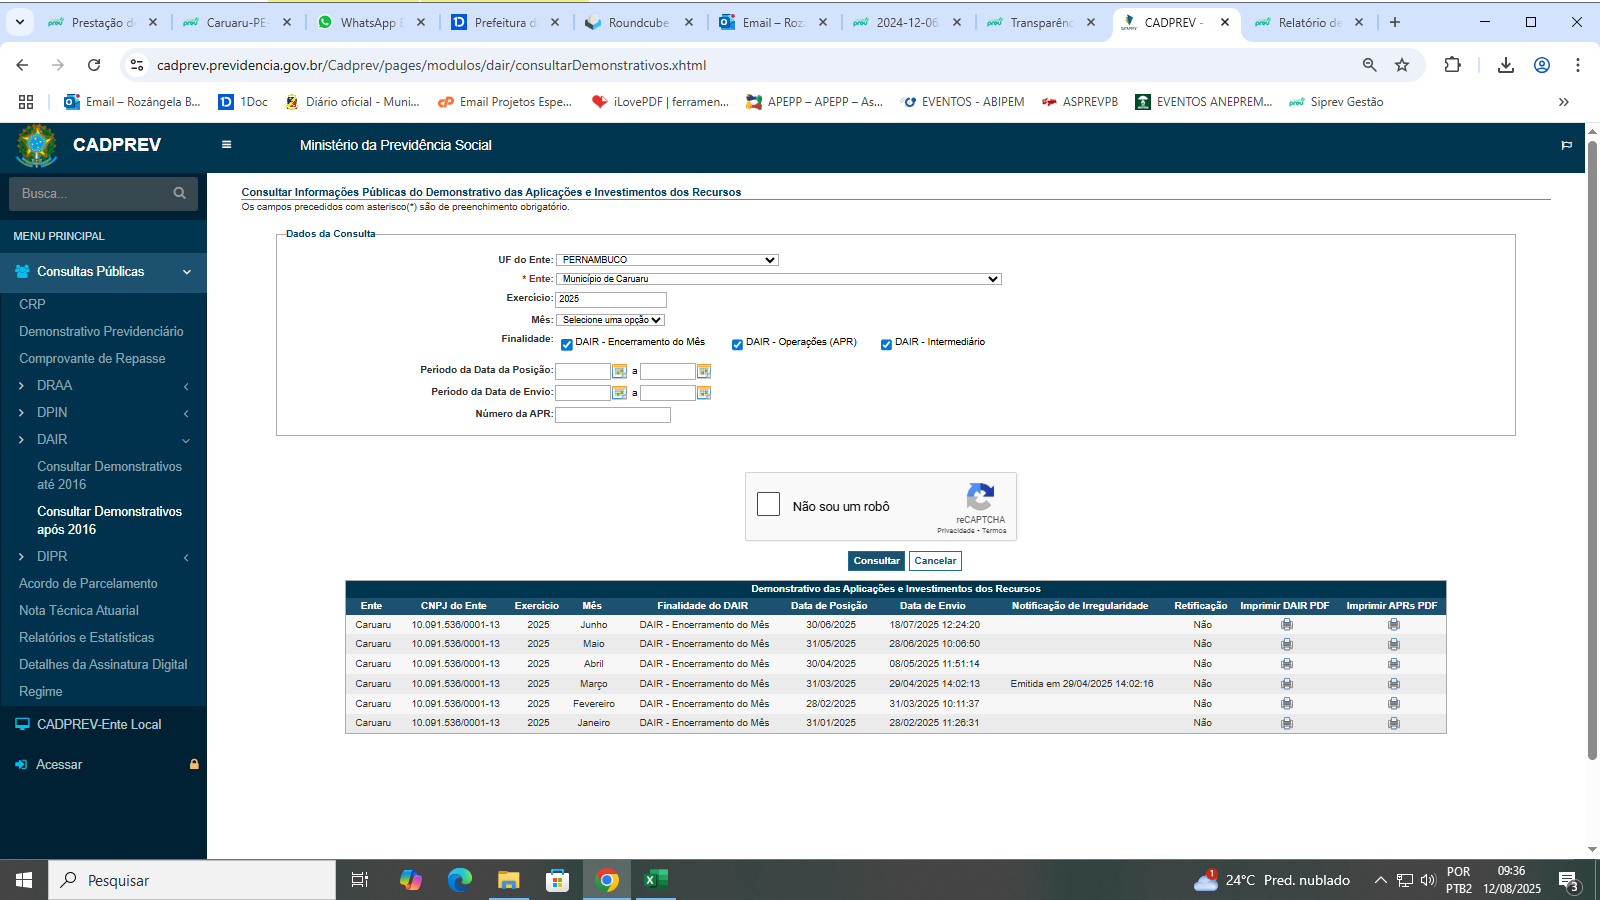The height and width of the screenshot is (900, 1600).
Task: Toggle DAIR - Operações (APR) checkbox
Action: [x=737, y=345]
